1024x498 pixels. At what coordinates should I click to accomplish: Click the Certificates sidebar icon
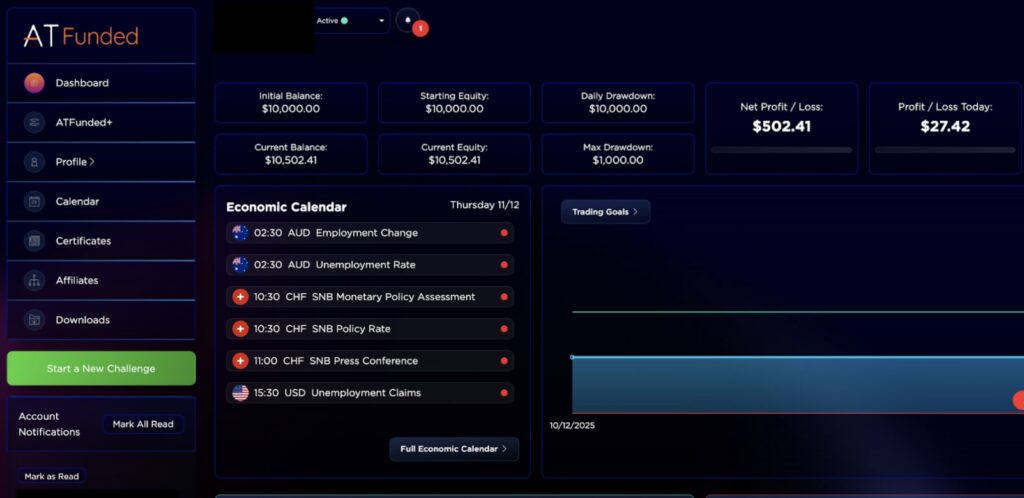(x=34, y=241)
